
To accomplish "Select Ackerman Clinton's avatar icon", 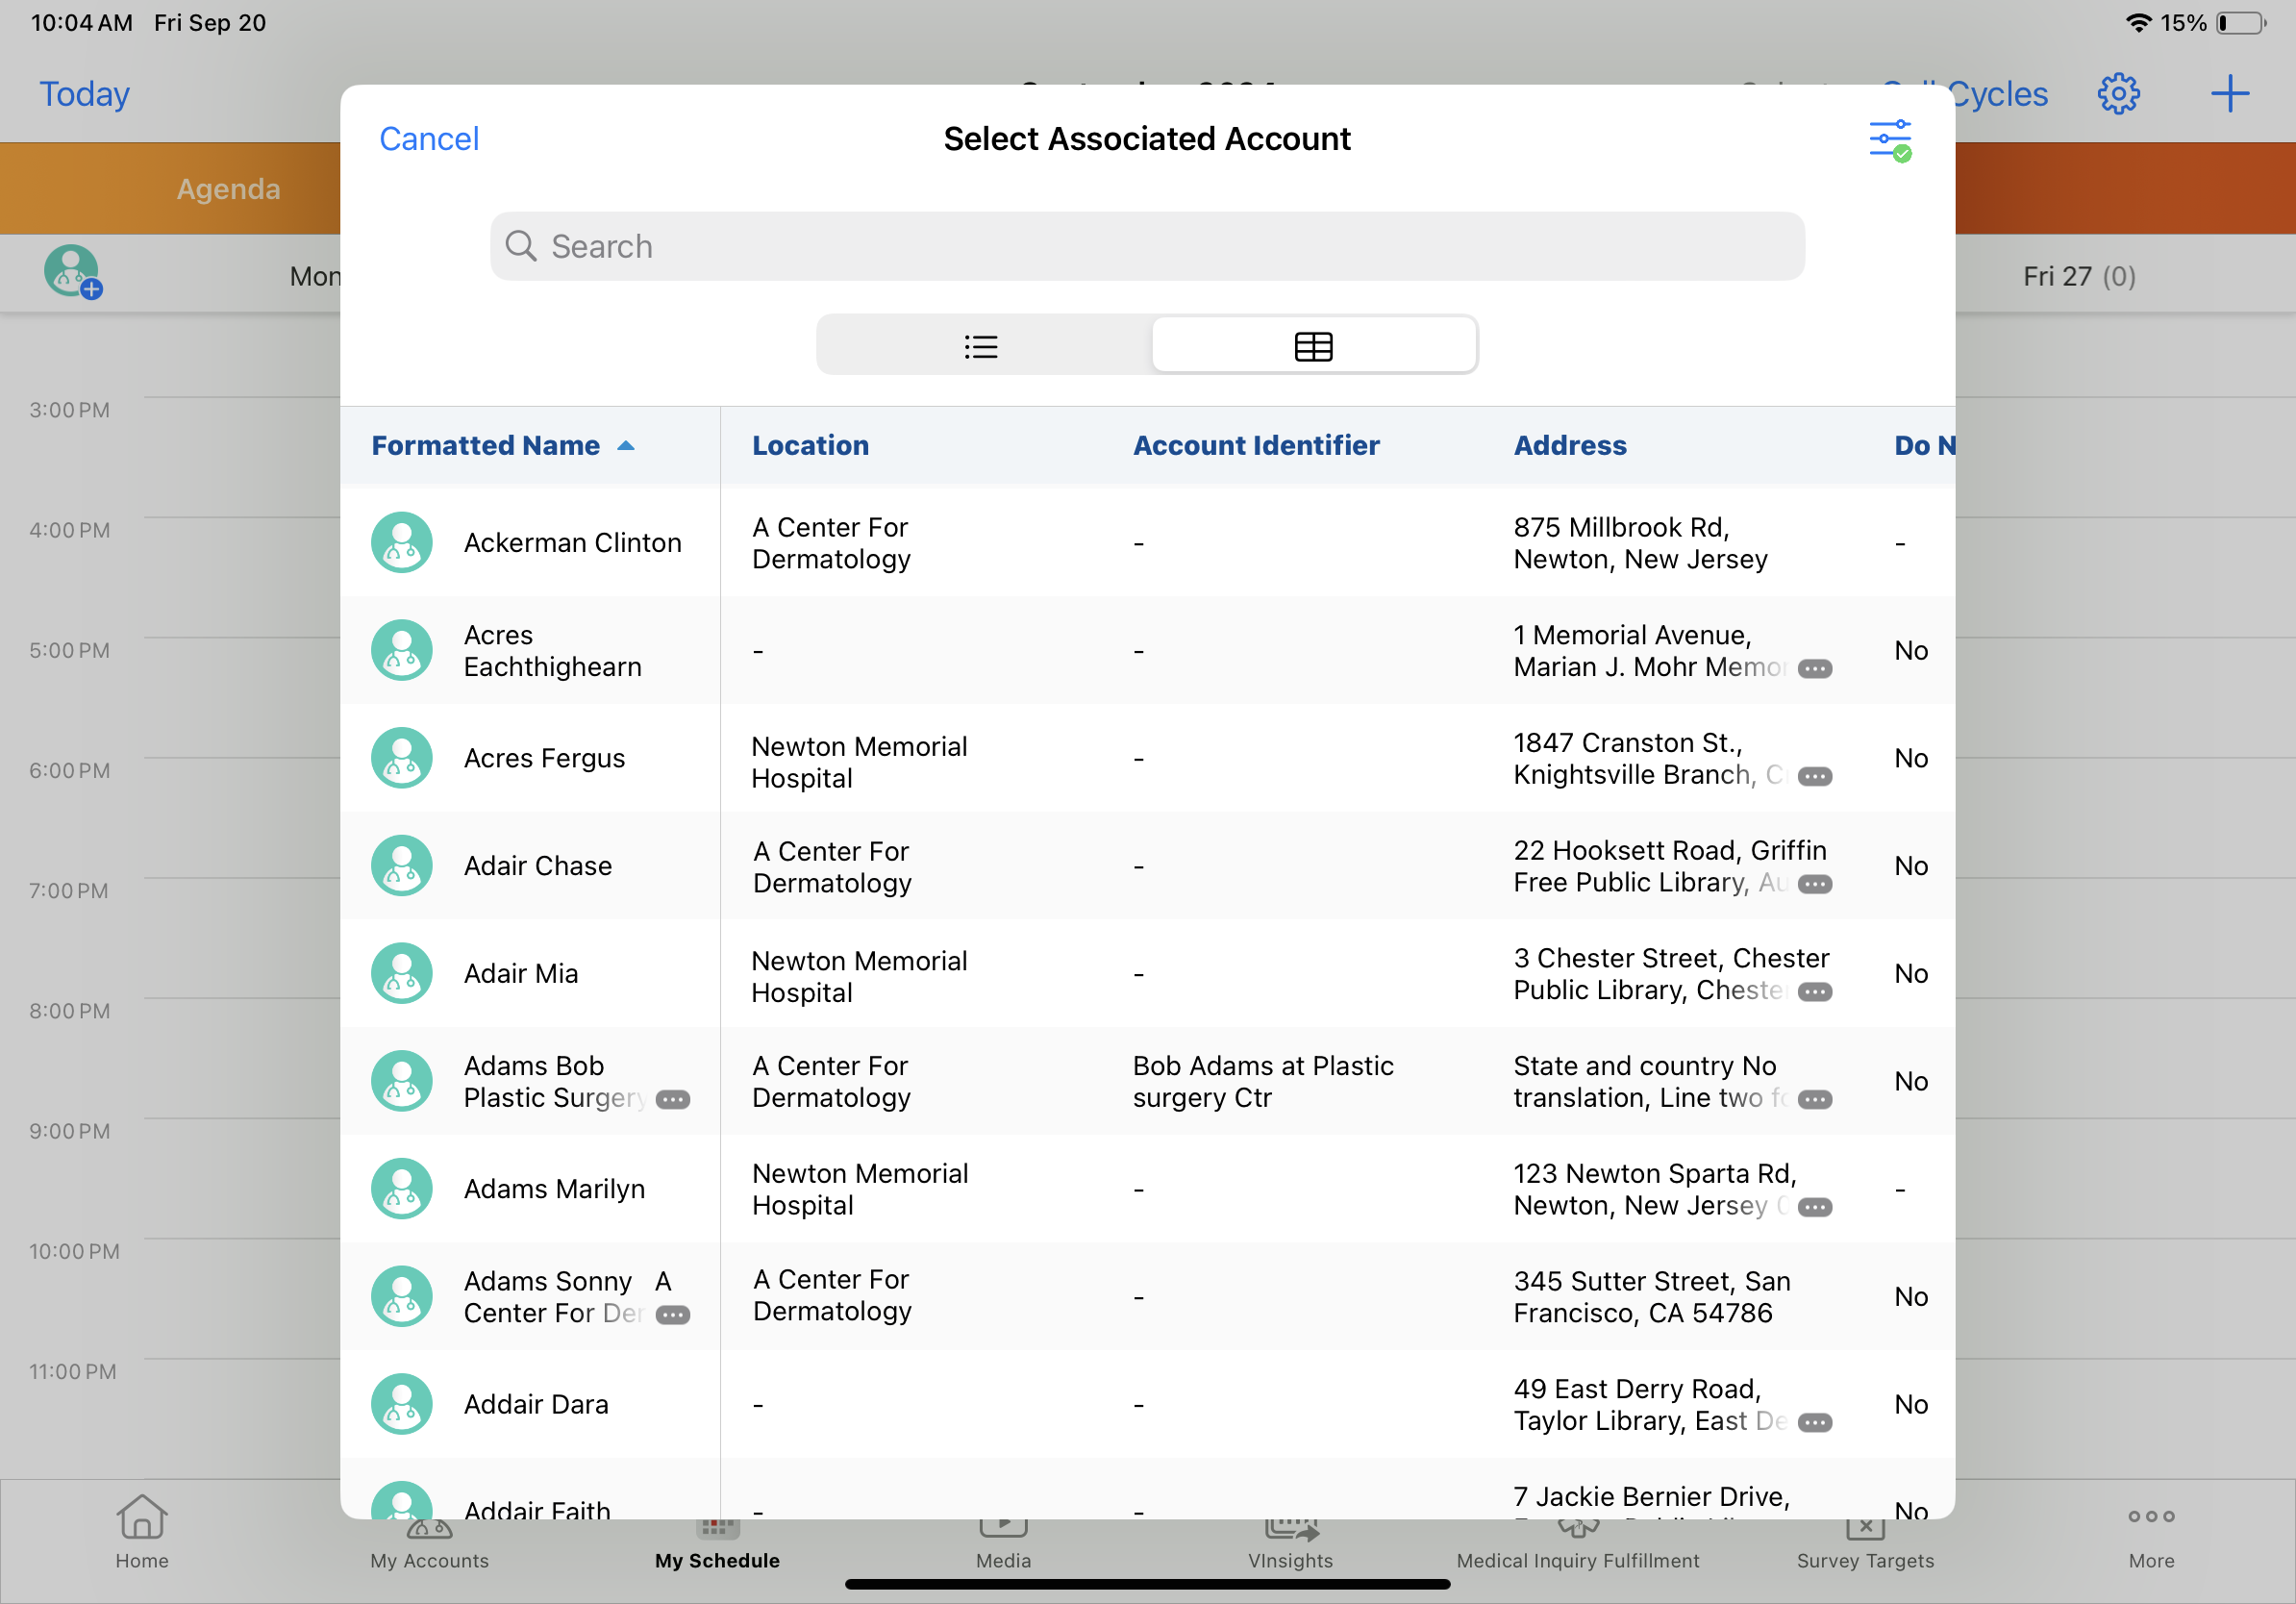I will (x=402, y=543).
